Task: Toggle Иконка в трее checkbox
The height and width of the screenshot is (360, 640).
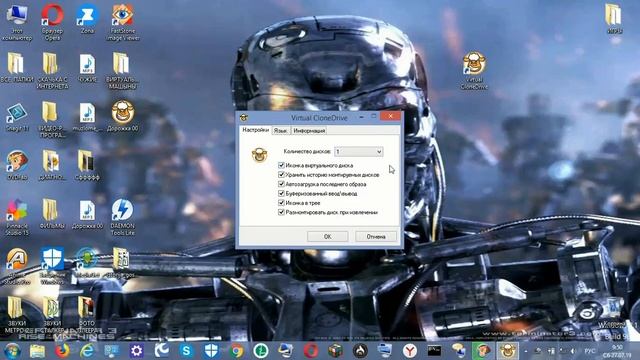Action: point(281,203)
